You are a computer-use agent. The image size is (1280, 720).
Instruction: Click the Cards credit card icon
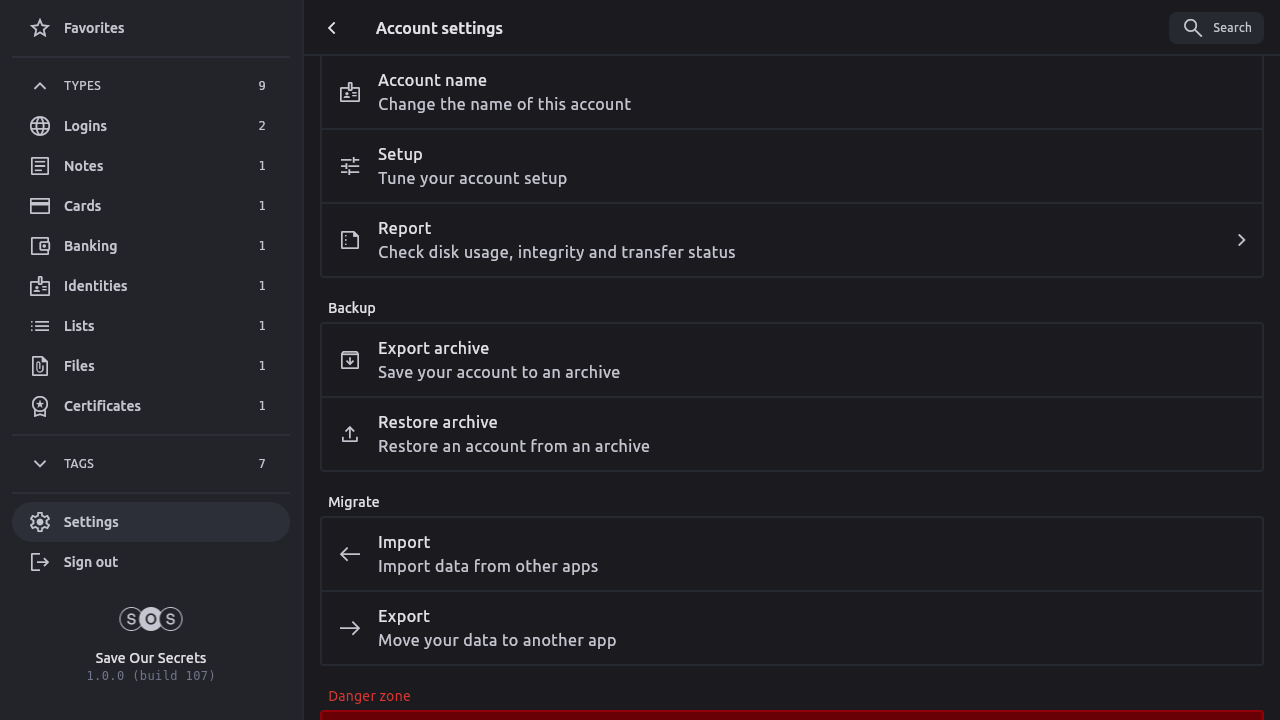point(40,206)
